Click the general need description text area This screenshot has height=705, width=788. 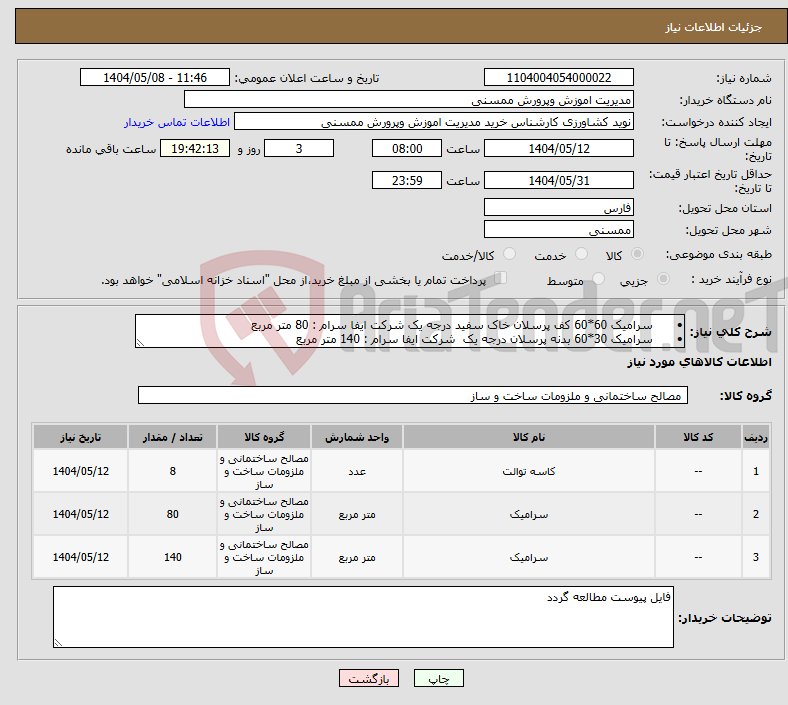[410, 331]
